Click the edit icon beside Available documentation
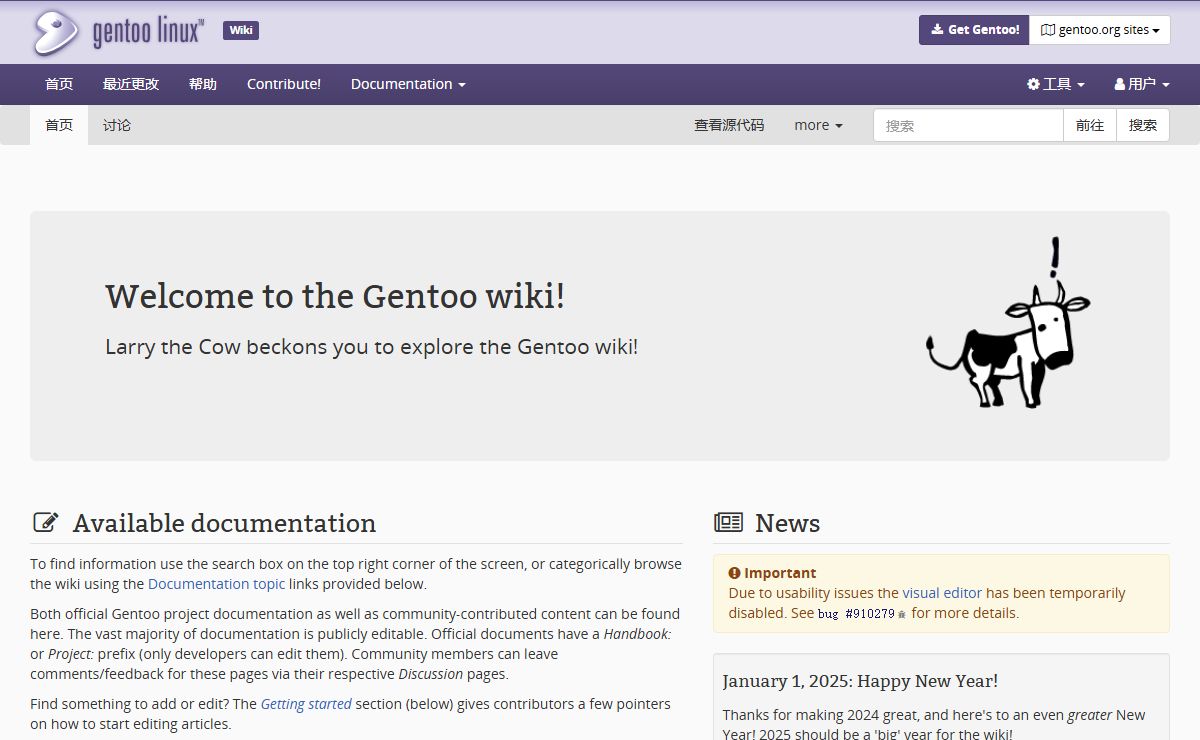 [x=46, y=522]
